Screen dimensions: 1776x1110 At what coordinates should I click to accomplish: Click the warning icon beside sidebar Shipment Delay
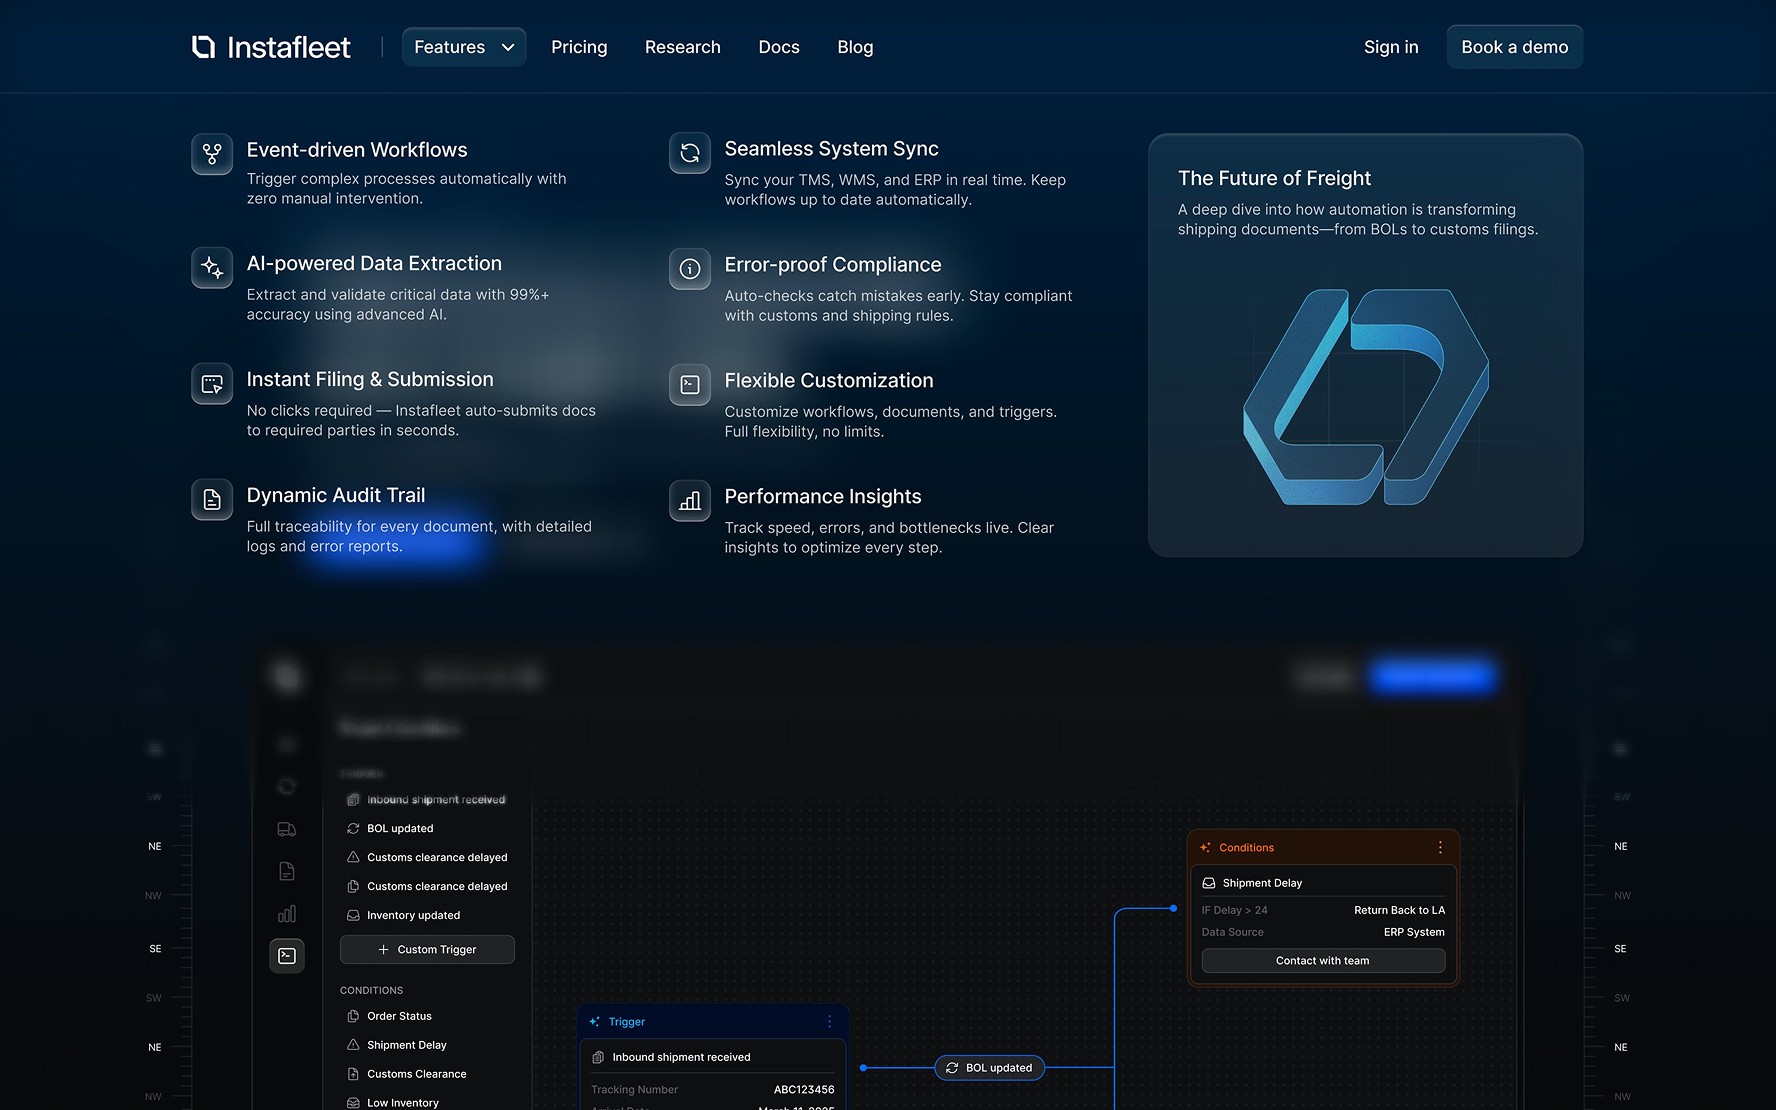[x=353, y=1045]
